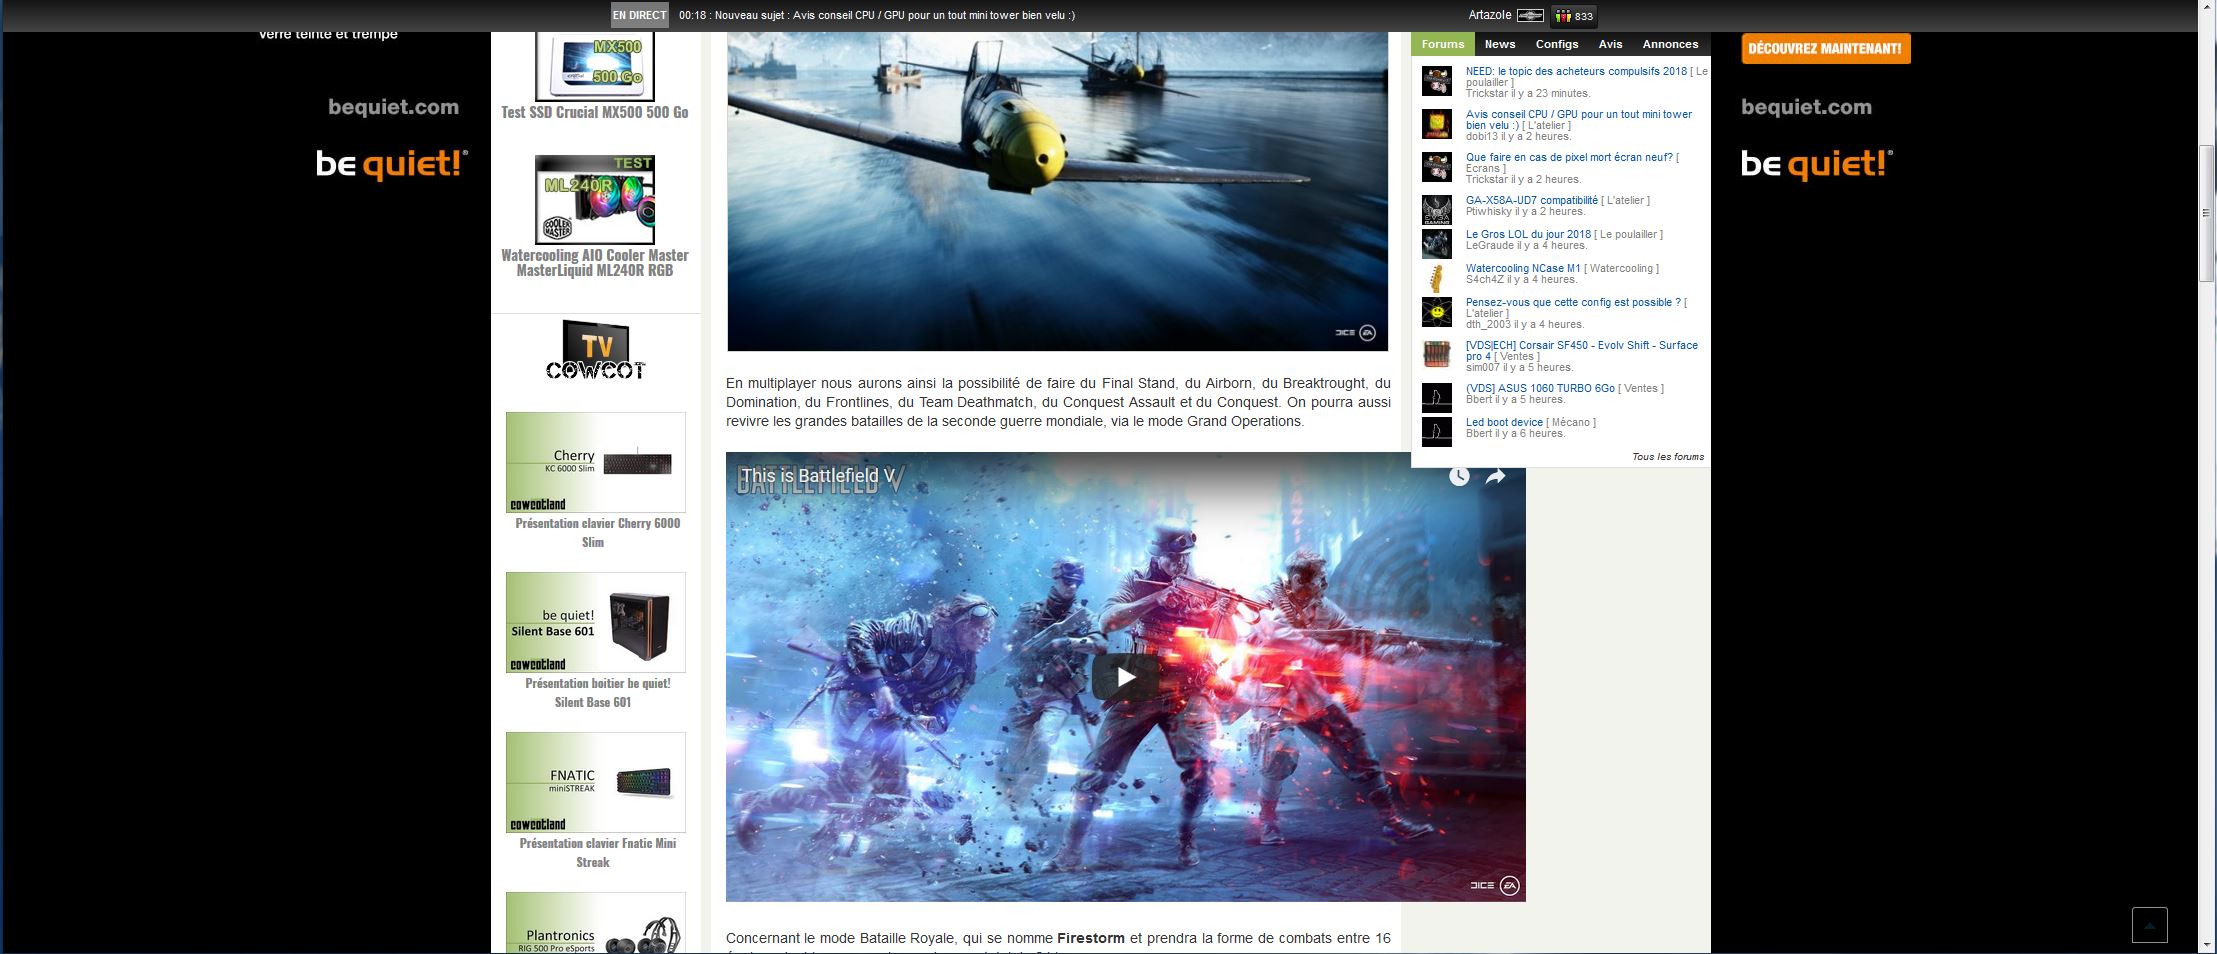The image size is (2217, 954).
Task: Click the Artazole username in top bar
Action: (x=1490, y=15)
